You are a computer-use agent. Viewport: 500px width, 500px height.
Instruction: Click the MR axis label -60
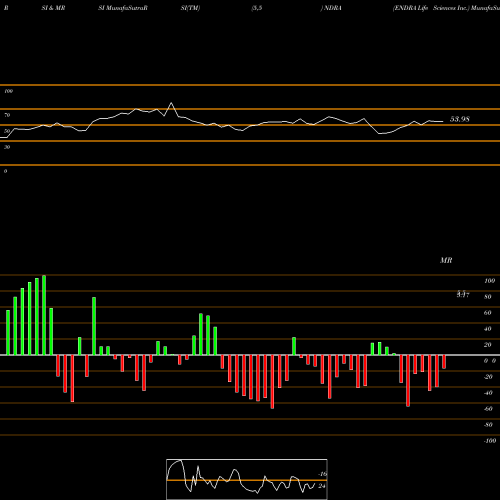coord(488,409)
